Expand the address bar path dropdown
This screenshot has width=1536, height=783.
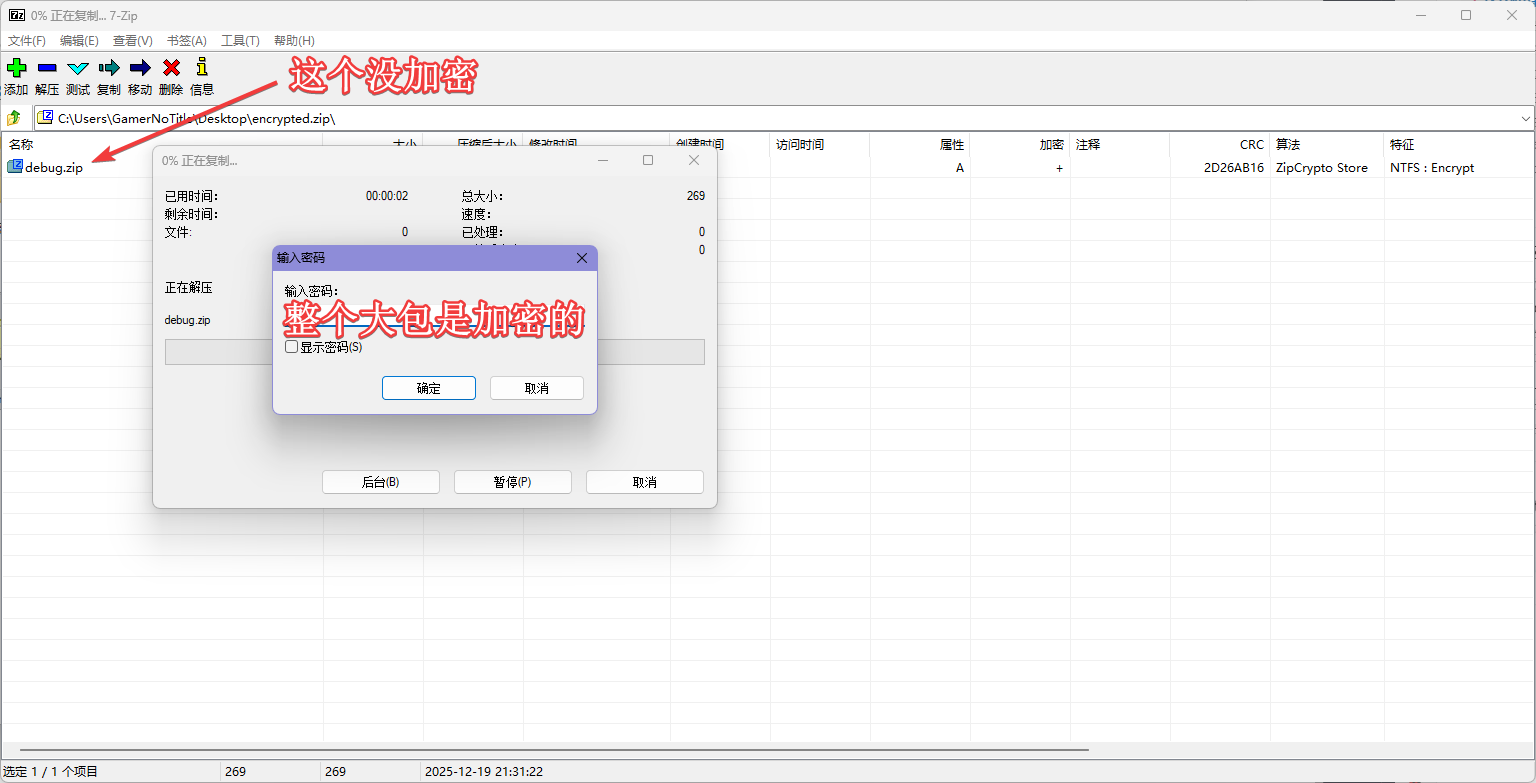tap(1525, 118)
